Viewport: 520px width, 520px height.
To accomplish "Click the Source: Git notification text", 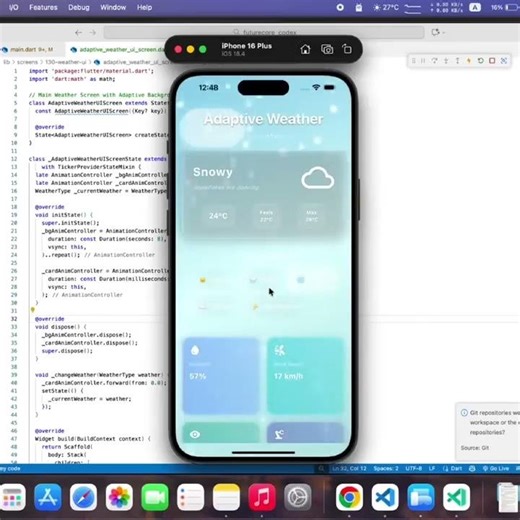I will pos(475,448).
